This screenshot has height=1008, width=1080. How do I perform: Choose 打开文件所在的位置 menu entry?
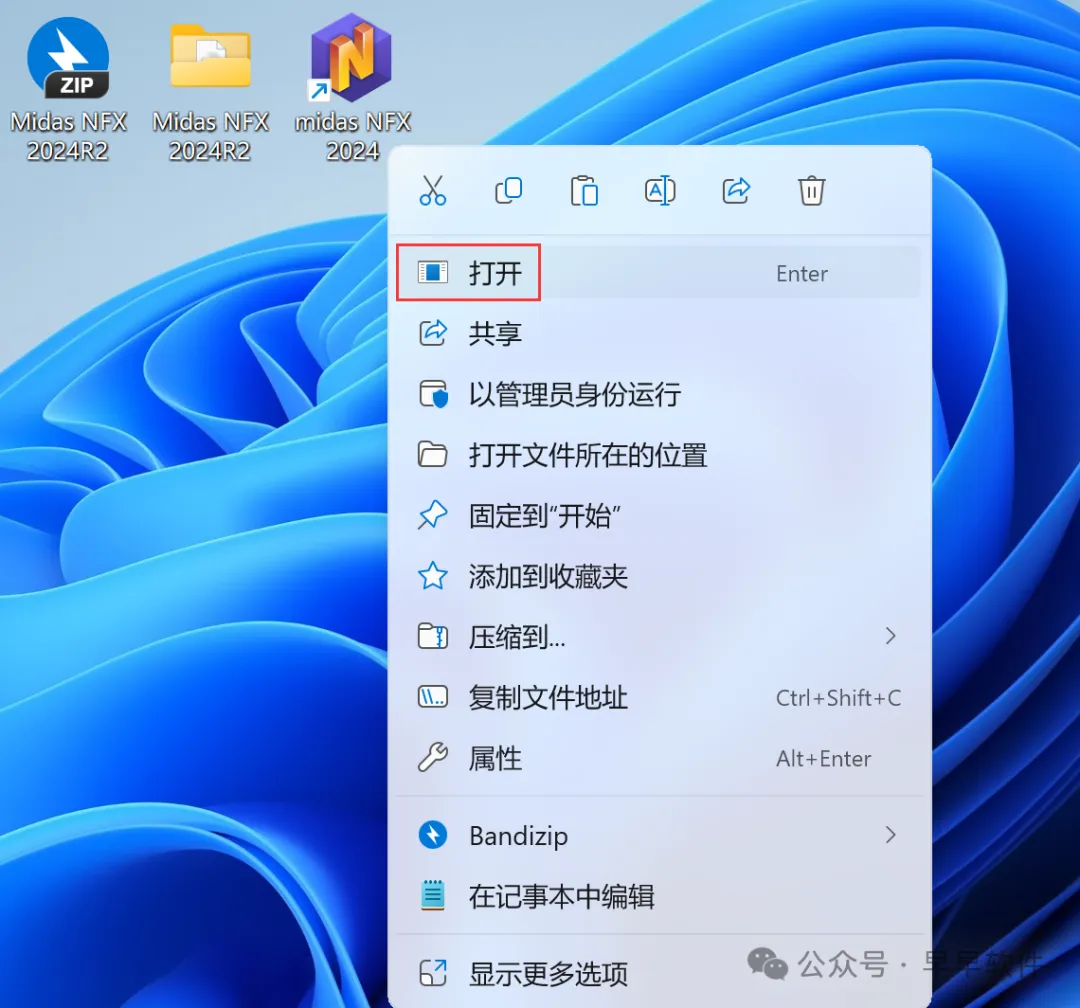click(658, 455)
